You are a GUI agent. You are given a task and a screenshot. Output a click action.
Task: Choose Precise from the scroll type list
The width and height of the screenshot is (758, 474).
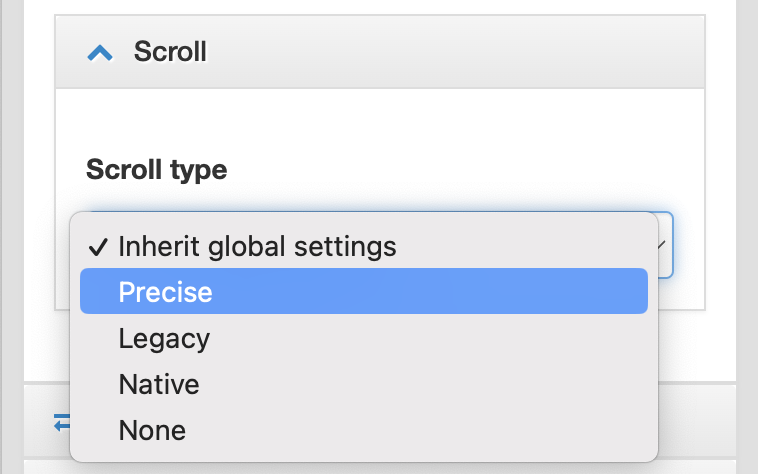point(165,292)
